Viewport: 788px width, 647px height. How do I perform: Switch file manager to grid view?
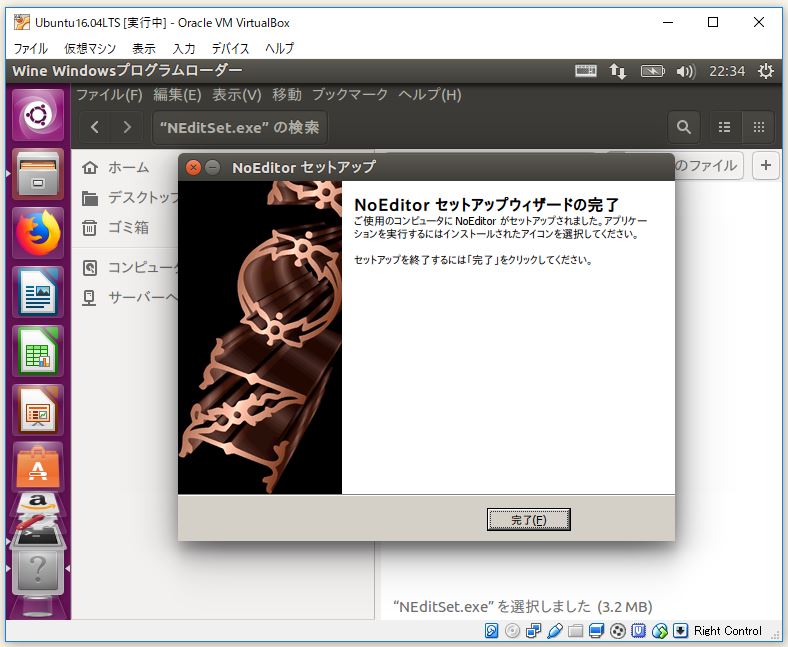tap(759, 127)
